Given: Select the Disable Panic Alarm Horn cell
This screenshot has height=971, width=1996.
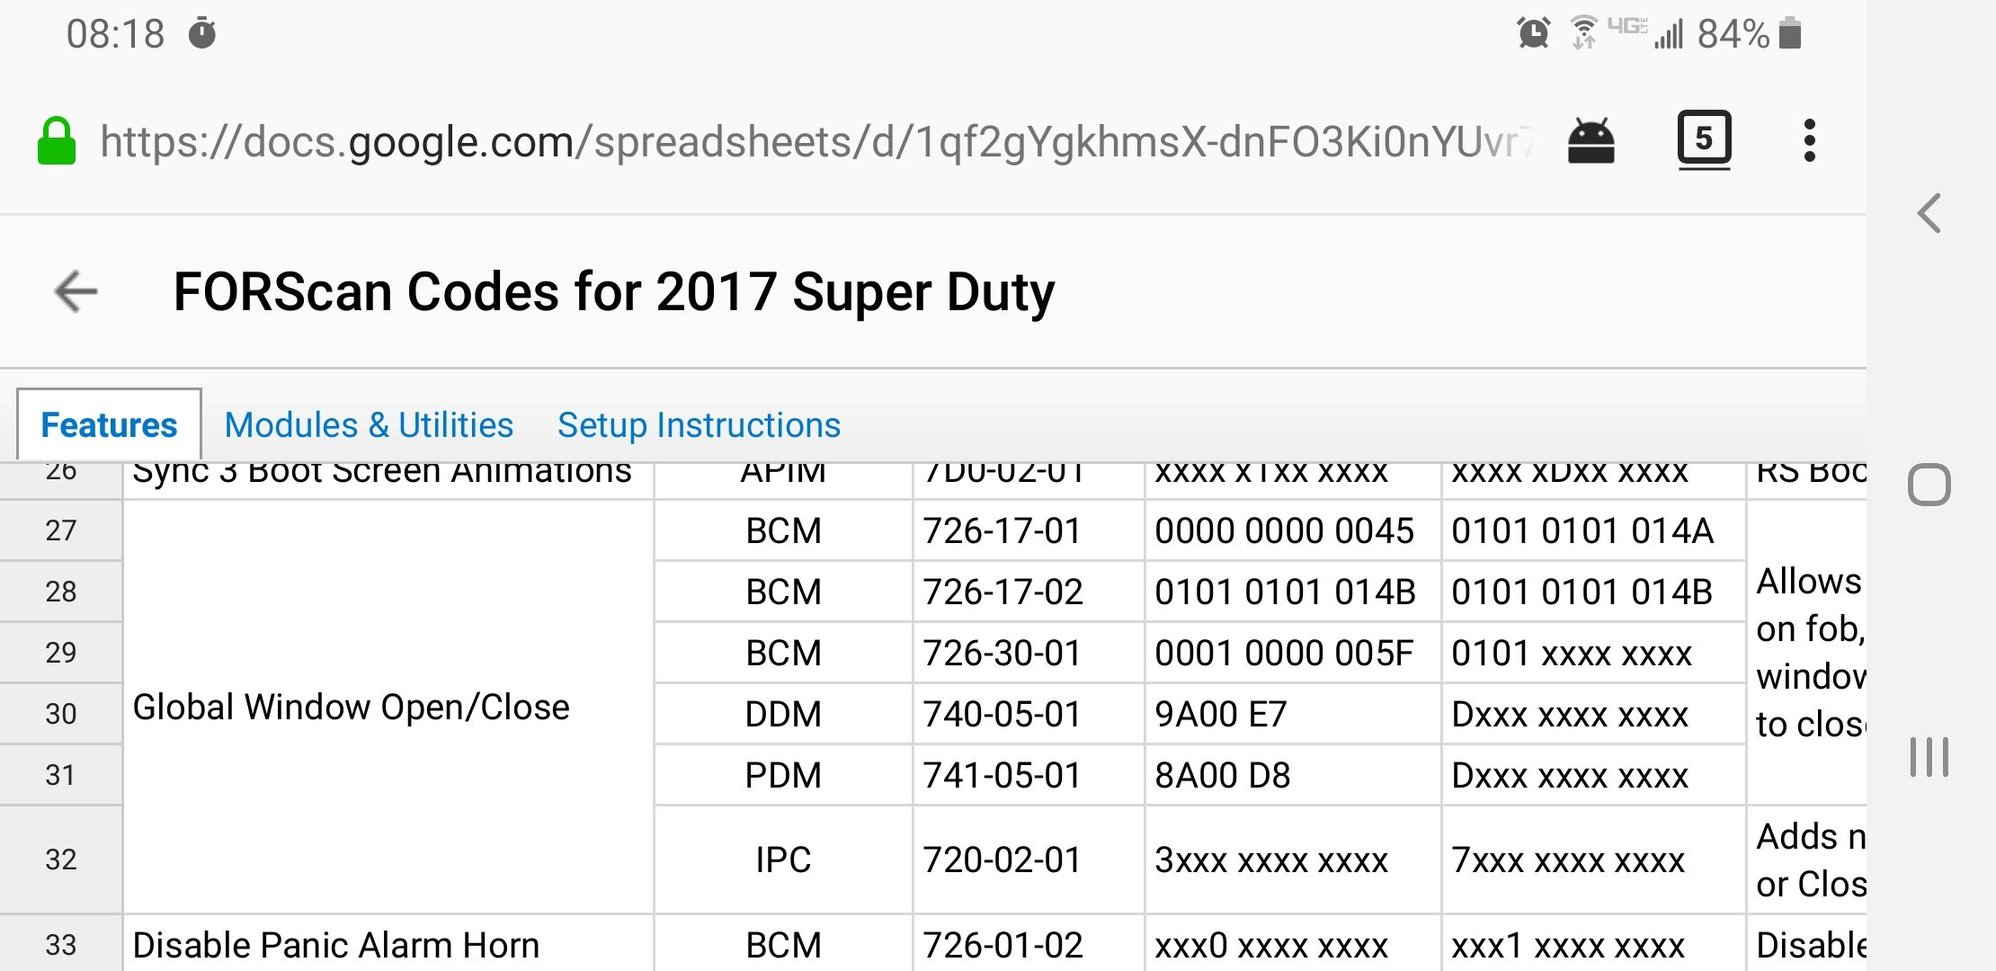Looking at the screenshot, I should (387, 944).
